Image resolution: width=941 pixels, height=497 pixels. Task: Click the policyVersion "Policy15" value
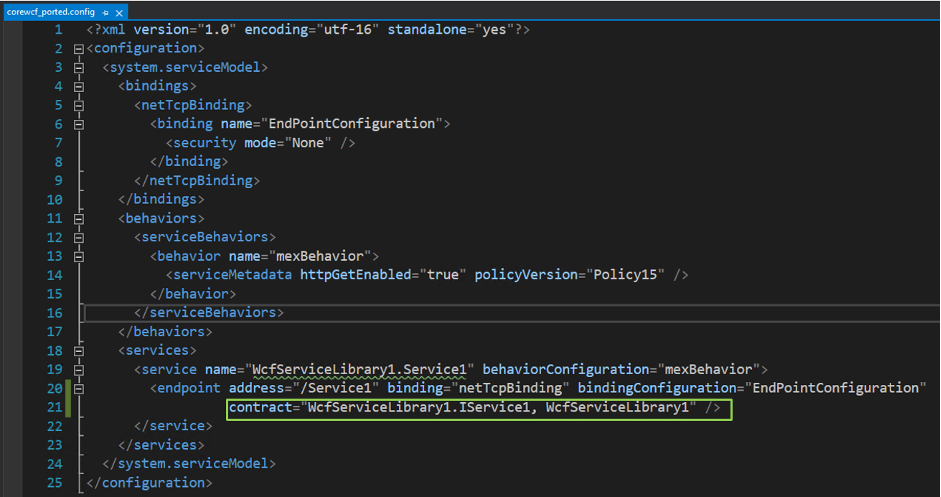click(625, 275)
